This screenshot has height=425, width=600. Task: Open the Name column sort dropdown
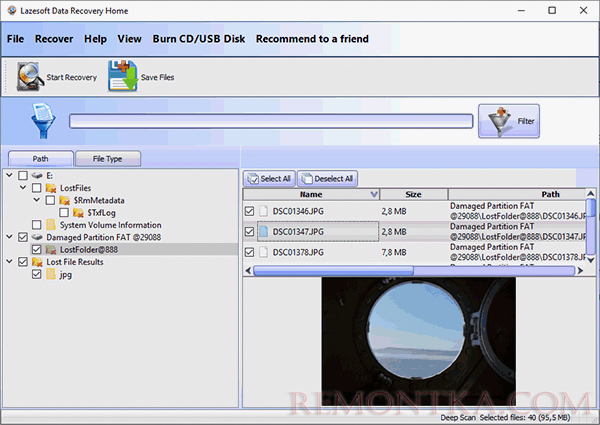(374, 194)
